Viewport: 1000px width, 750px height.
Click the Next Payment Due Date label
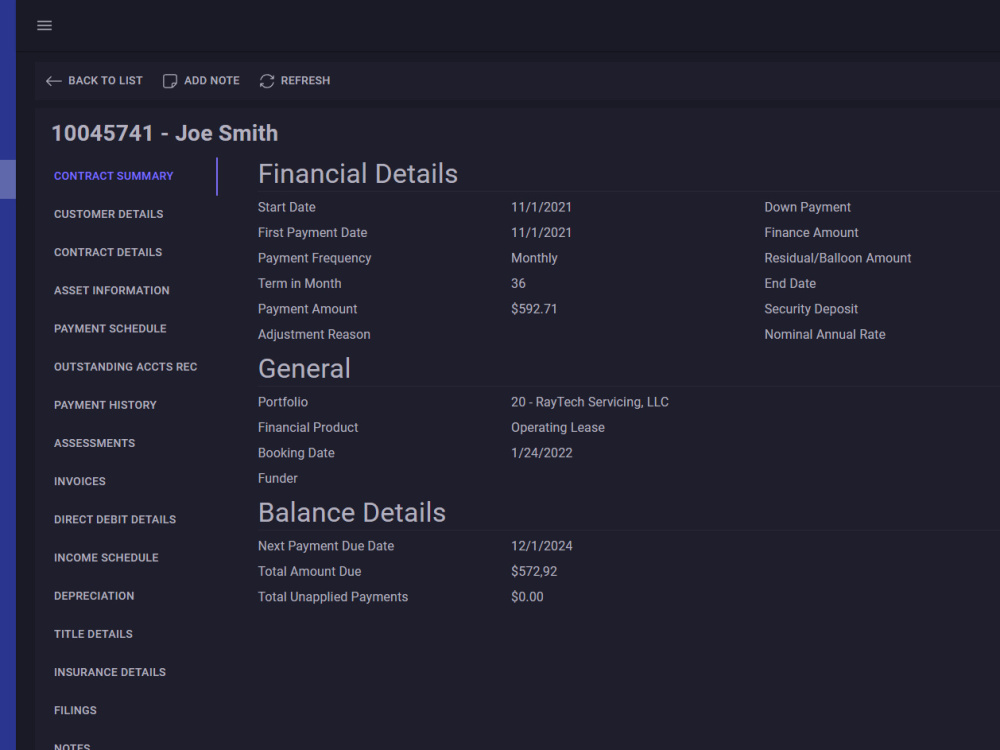click(x=326, y=547)
